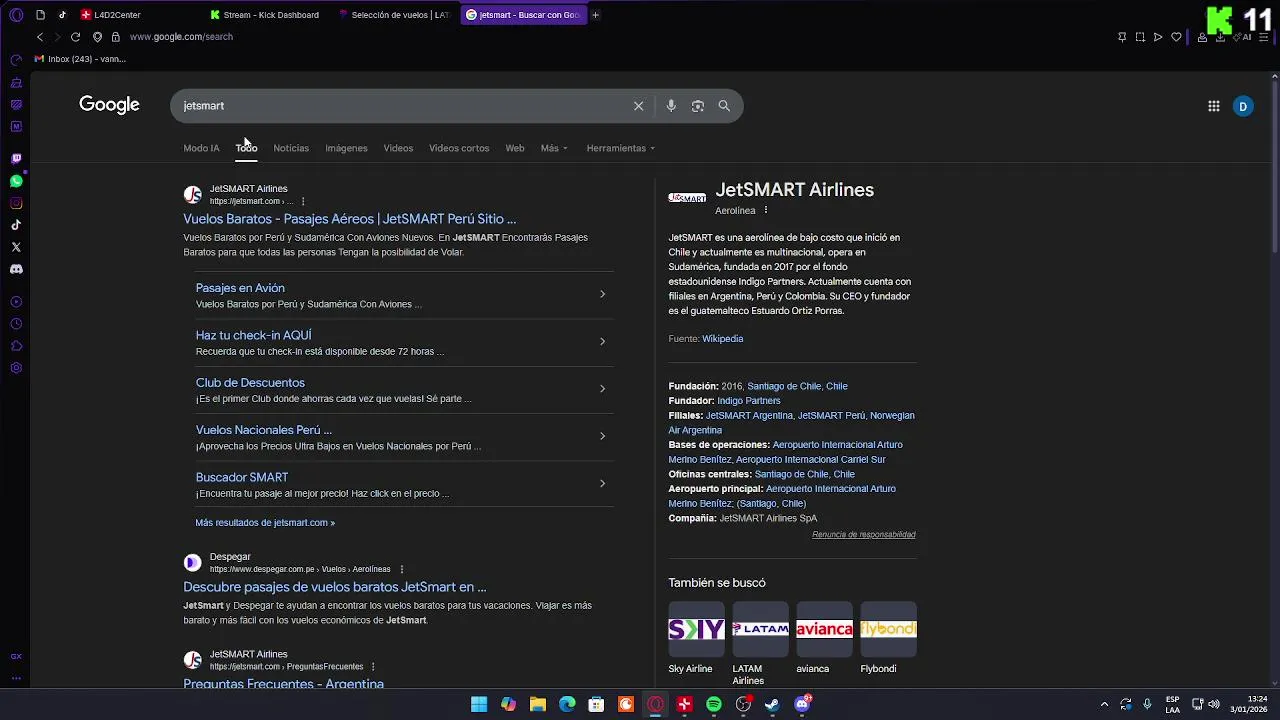Expand the Más search filter dropdown
This screenshot has width=1280, height=720.
tap(554, 148)
